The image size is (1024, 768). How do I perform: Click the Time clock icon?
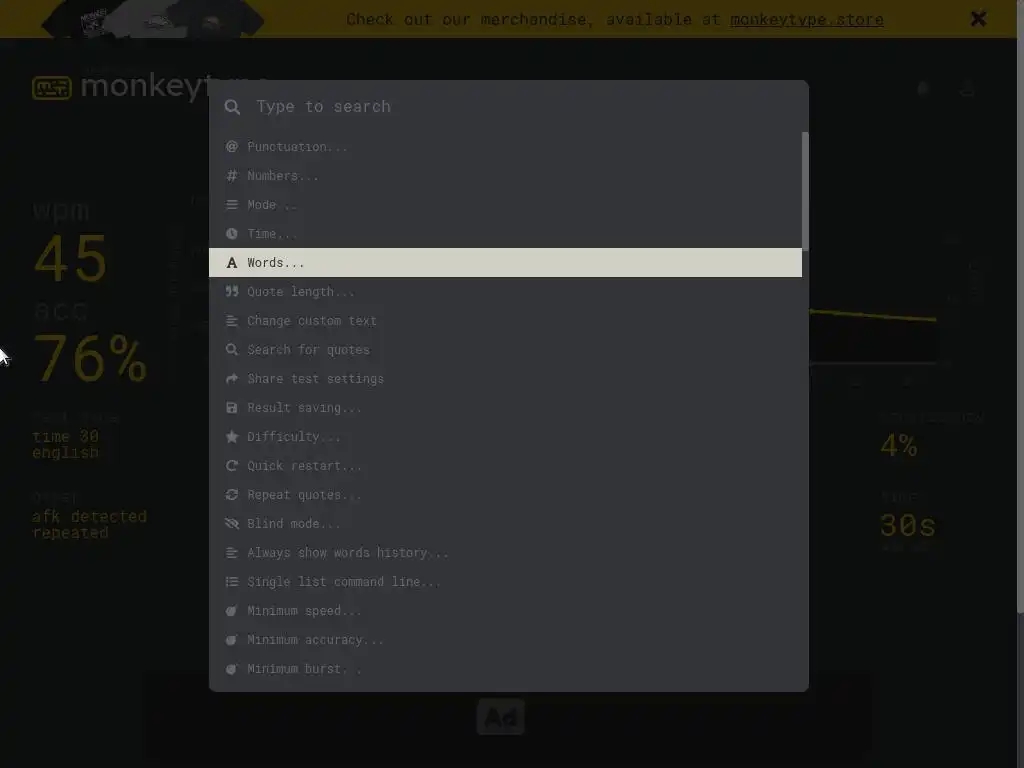click(x=232, y=233)
